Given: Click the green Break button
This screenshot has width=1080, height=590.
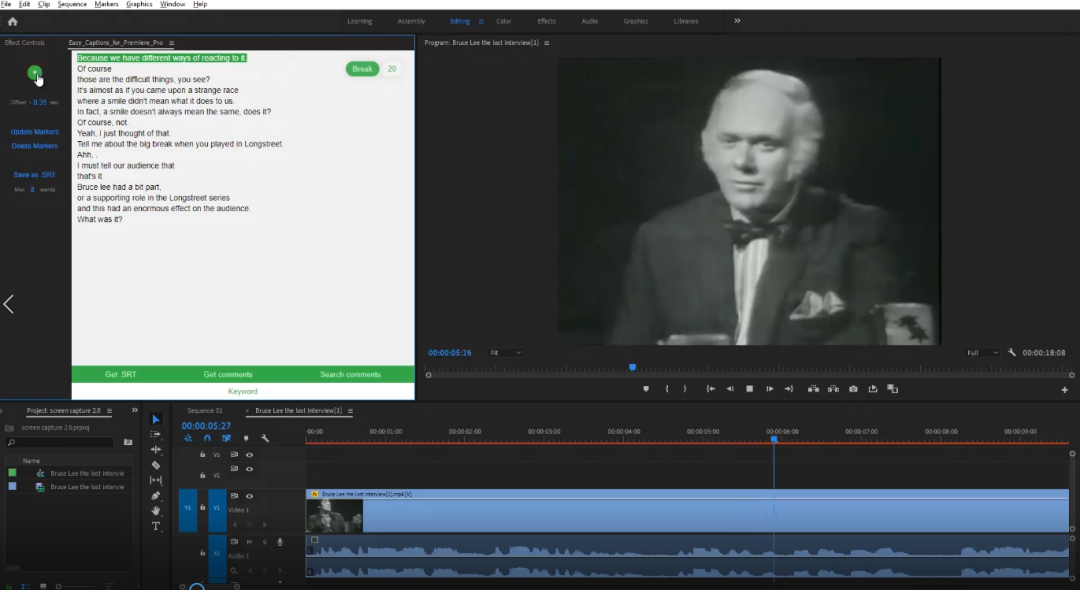Looking at the screenshot, I should click(x=362, y=69).
